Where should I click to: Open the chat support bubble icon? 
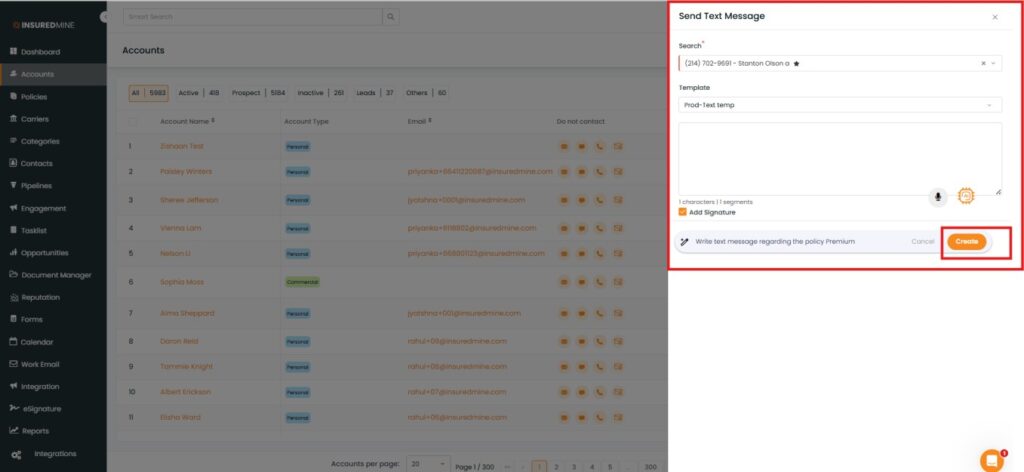point(991,460)
